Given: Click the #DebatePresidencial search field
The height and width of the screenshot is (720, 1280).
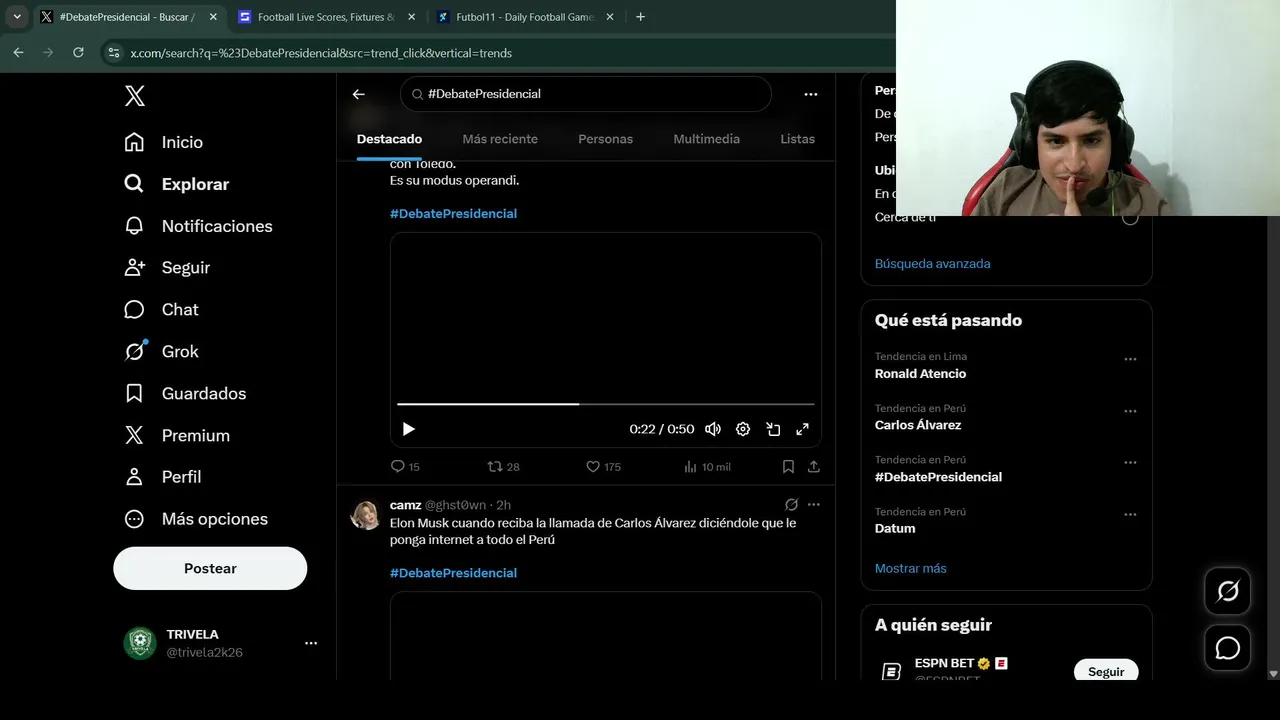Looking at the screenshot, I should click(586, 94).
